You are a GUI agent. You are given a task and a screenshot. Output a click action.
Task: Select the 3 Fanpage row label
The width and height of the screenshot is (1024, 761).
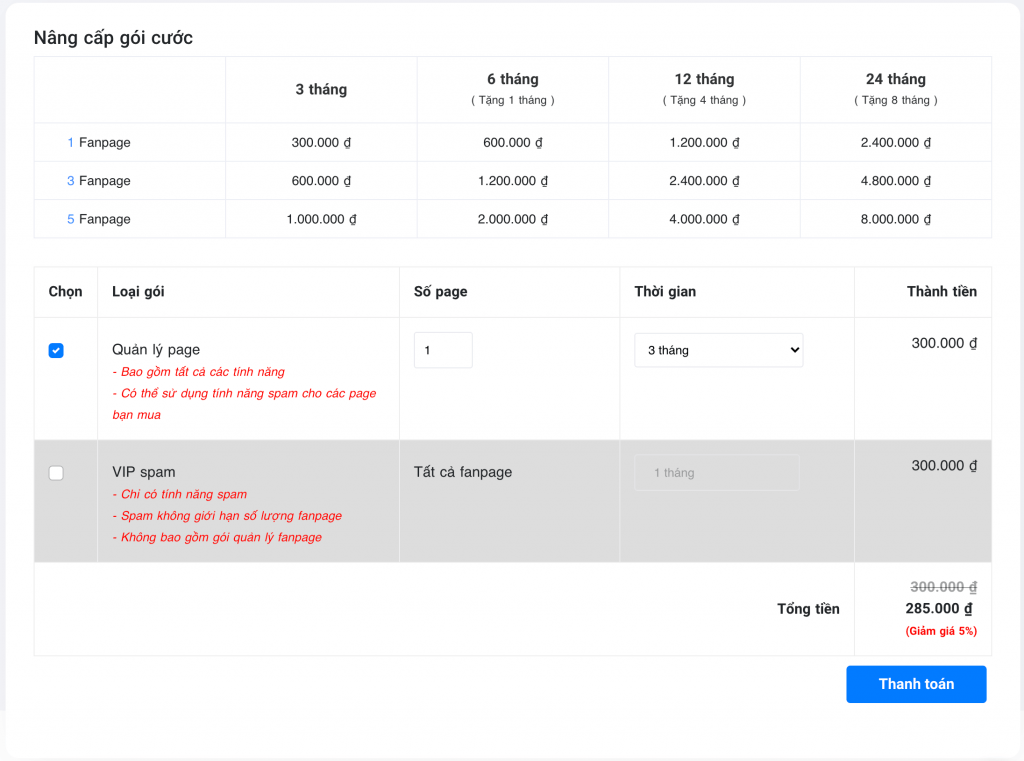[99, 181]
